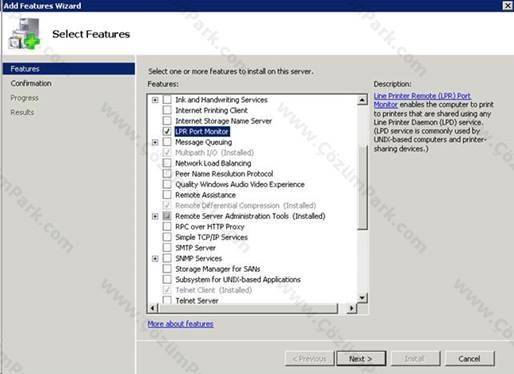Select the Features step in sidebar
This screenshot has width=514, height=374.
69,69
